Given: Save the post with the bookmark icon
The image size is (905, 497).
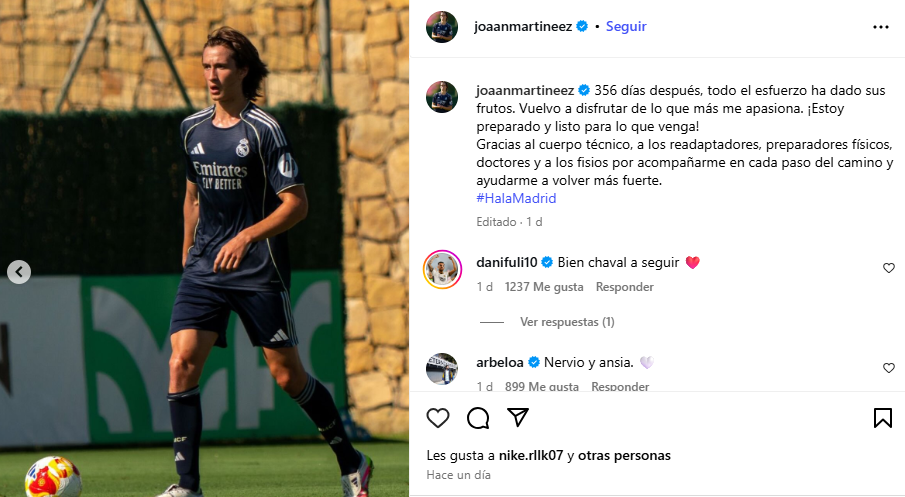Looking at the screenshot, I should (882, 418).
